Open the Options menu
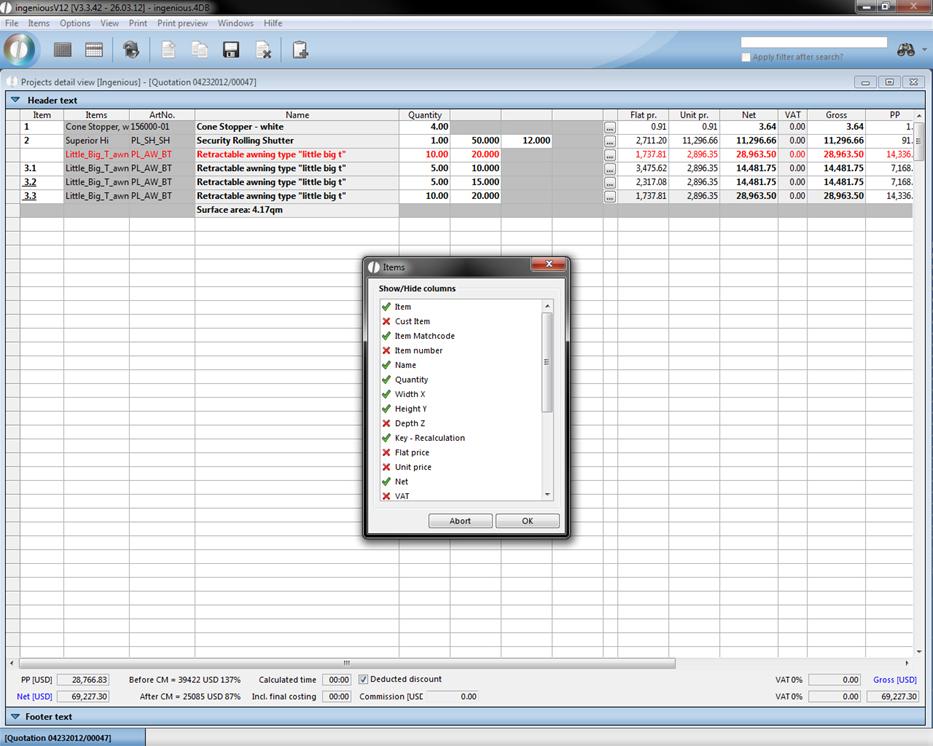The width and height of the screenshot is (933, 746). pos(75,23)
